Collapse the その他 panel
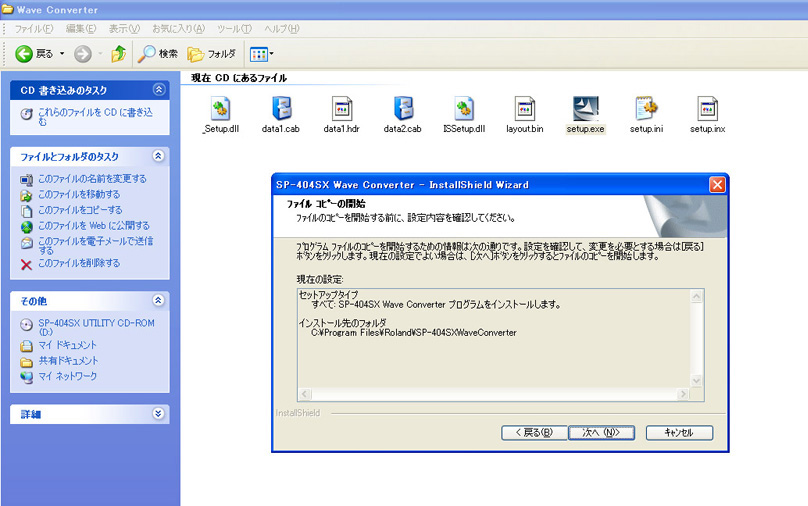Screen dimensions: 808x506 click(159, 300)
